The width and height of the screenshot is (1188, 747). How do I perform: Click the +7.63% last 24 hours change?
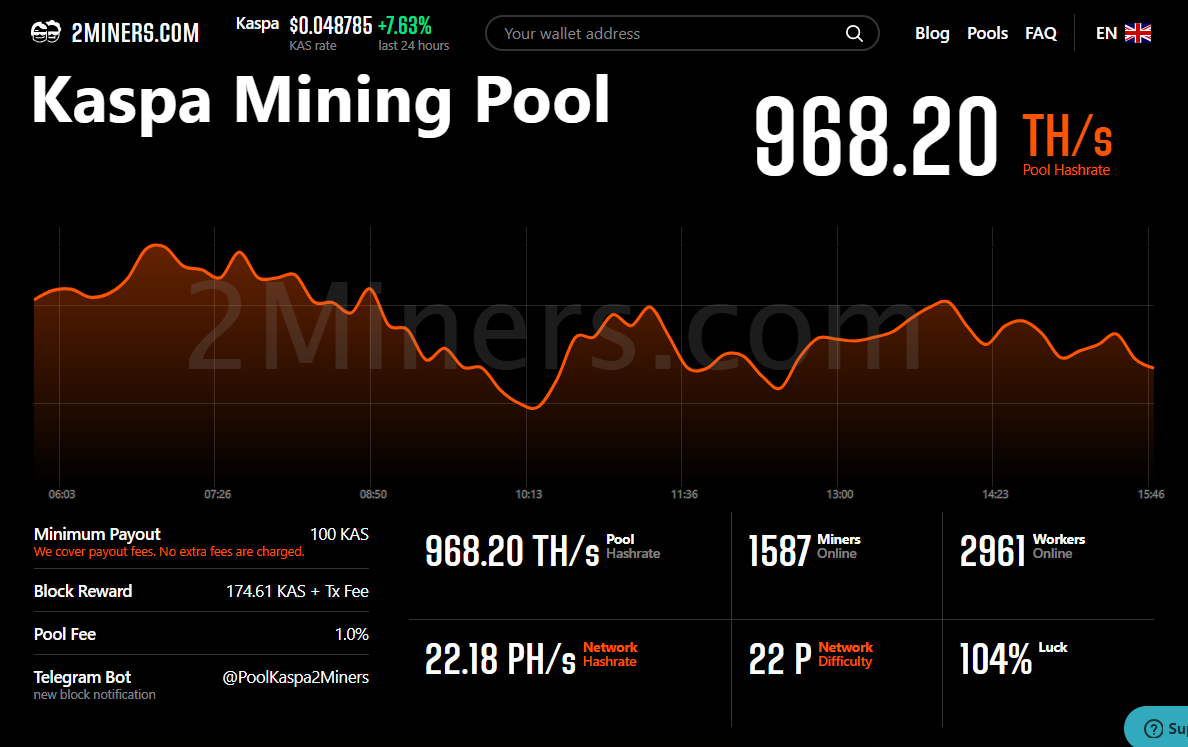[x=405, y=26]
